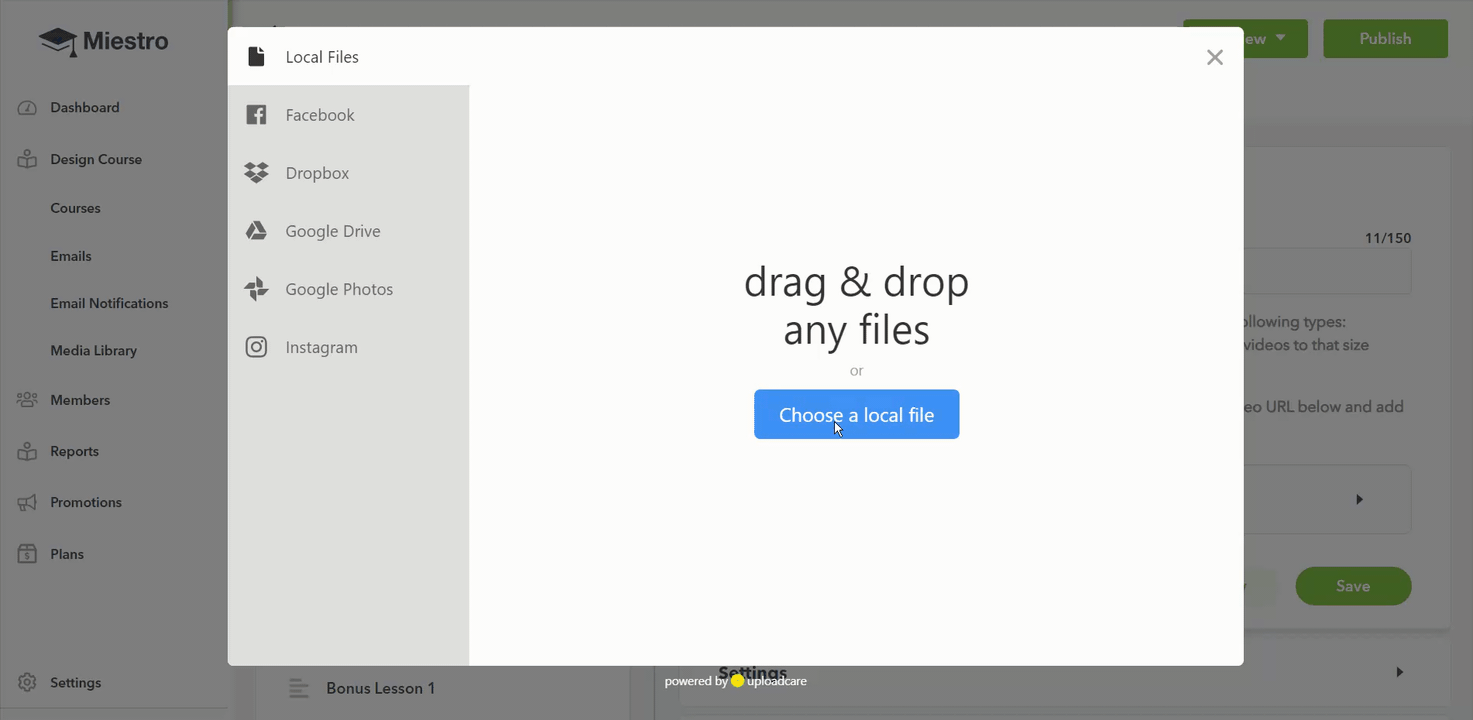This screenshot has width=1473, height=720.
Task: Open Reports in the sidebar
Action: click(75, 451)
